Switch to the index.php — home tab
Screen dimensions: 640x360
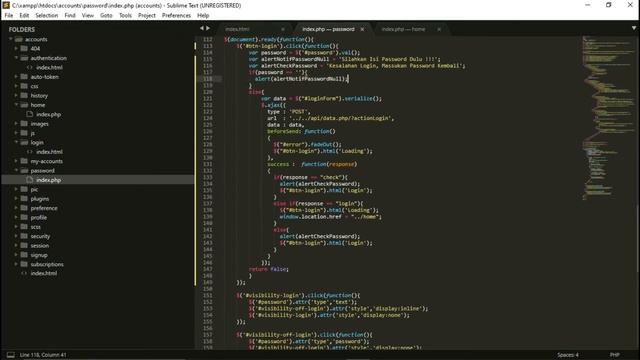point(403,29)
